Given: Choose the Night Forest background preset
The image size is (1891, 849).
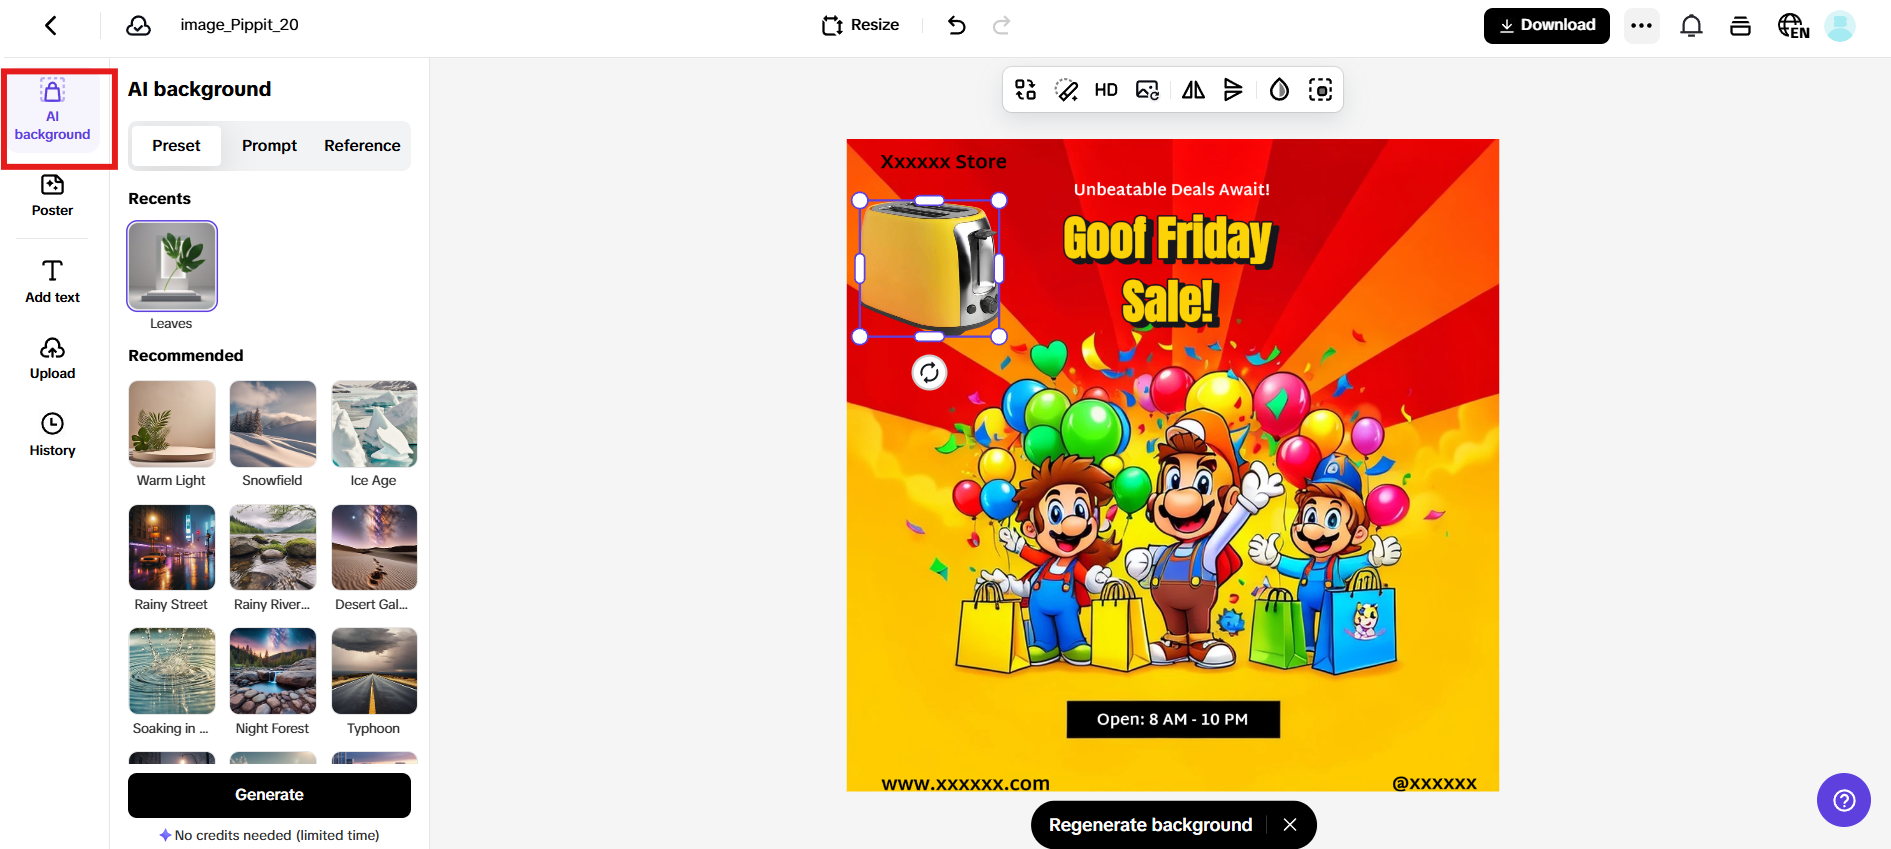Looking at the screenshot, I should [273, 671].
